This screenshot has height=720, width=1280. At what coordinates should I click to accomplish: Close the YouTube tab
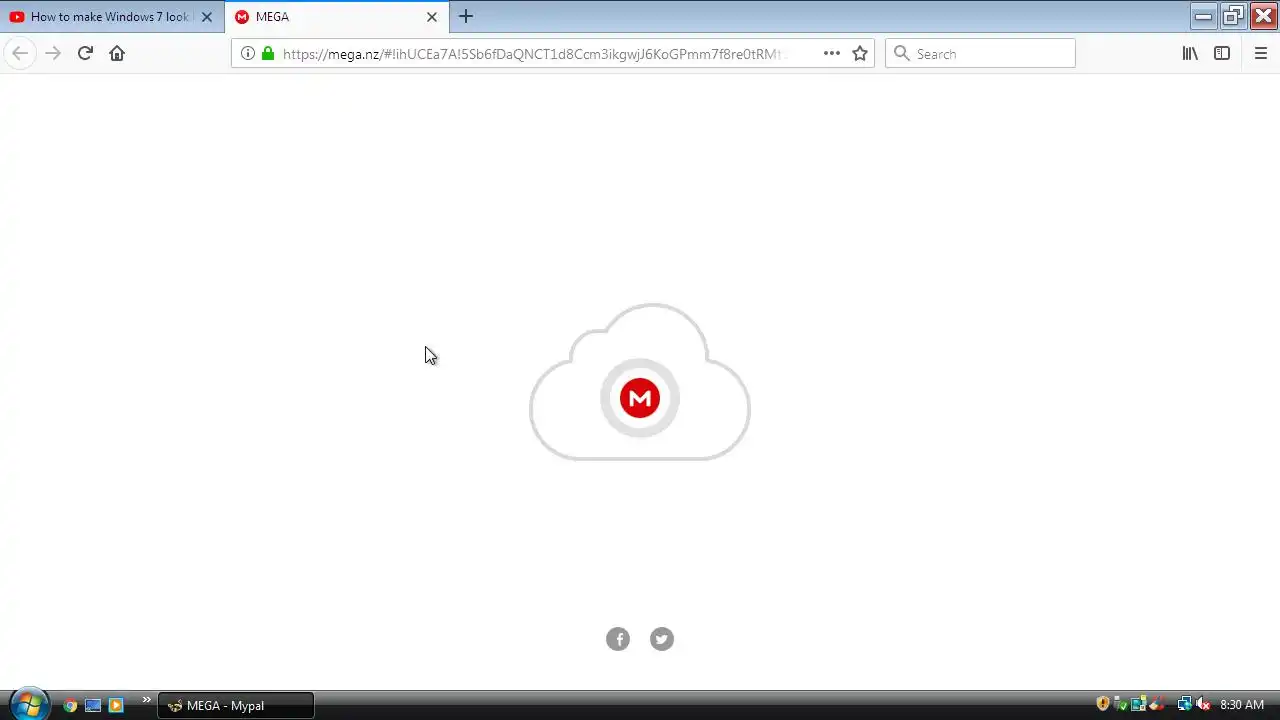(x=207, y=17)
